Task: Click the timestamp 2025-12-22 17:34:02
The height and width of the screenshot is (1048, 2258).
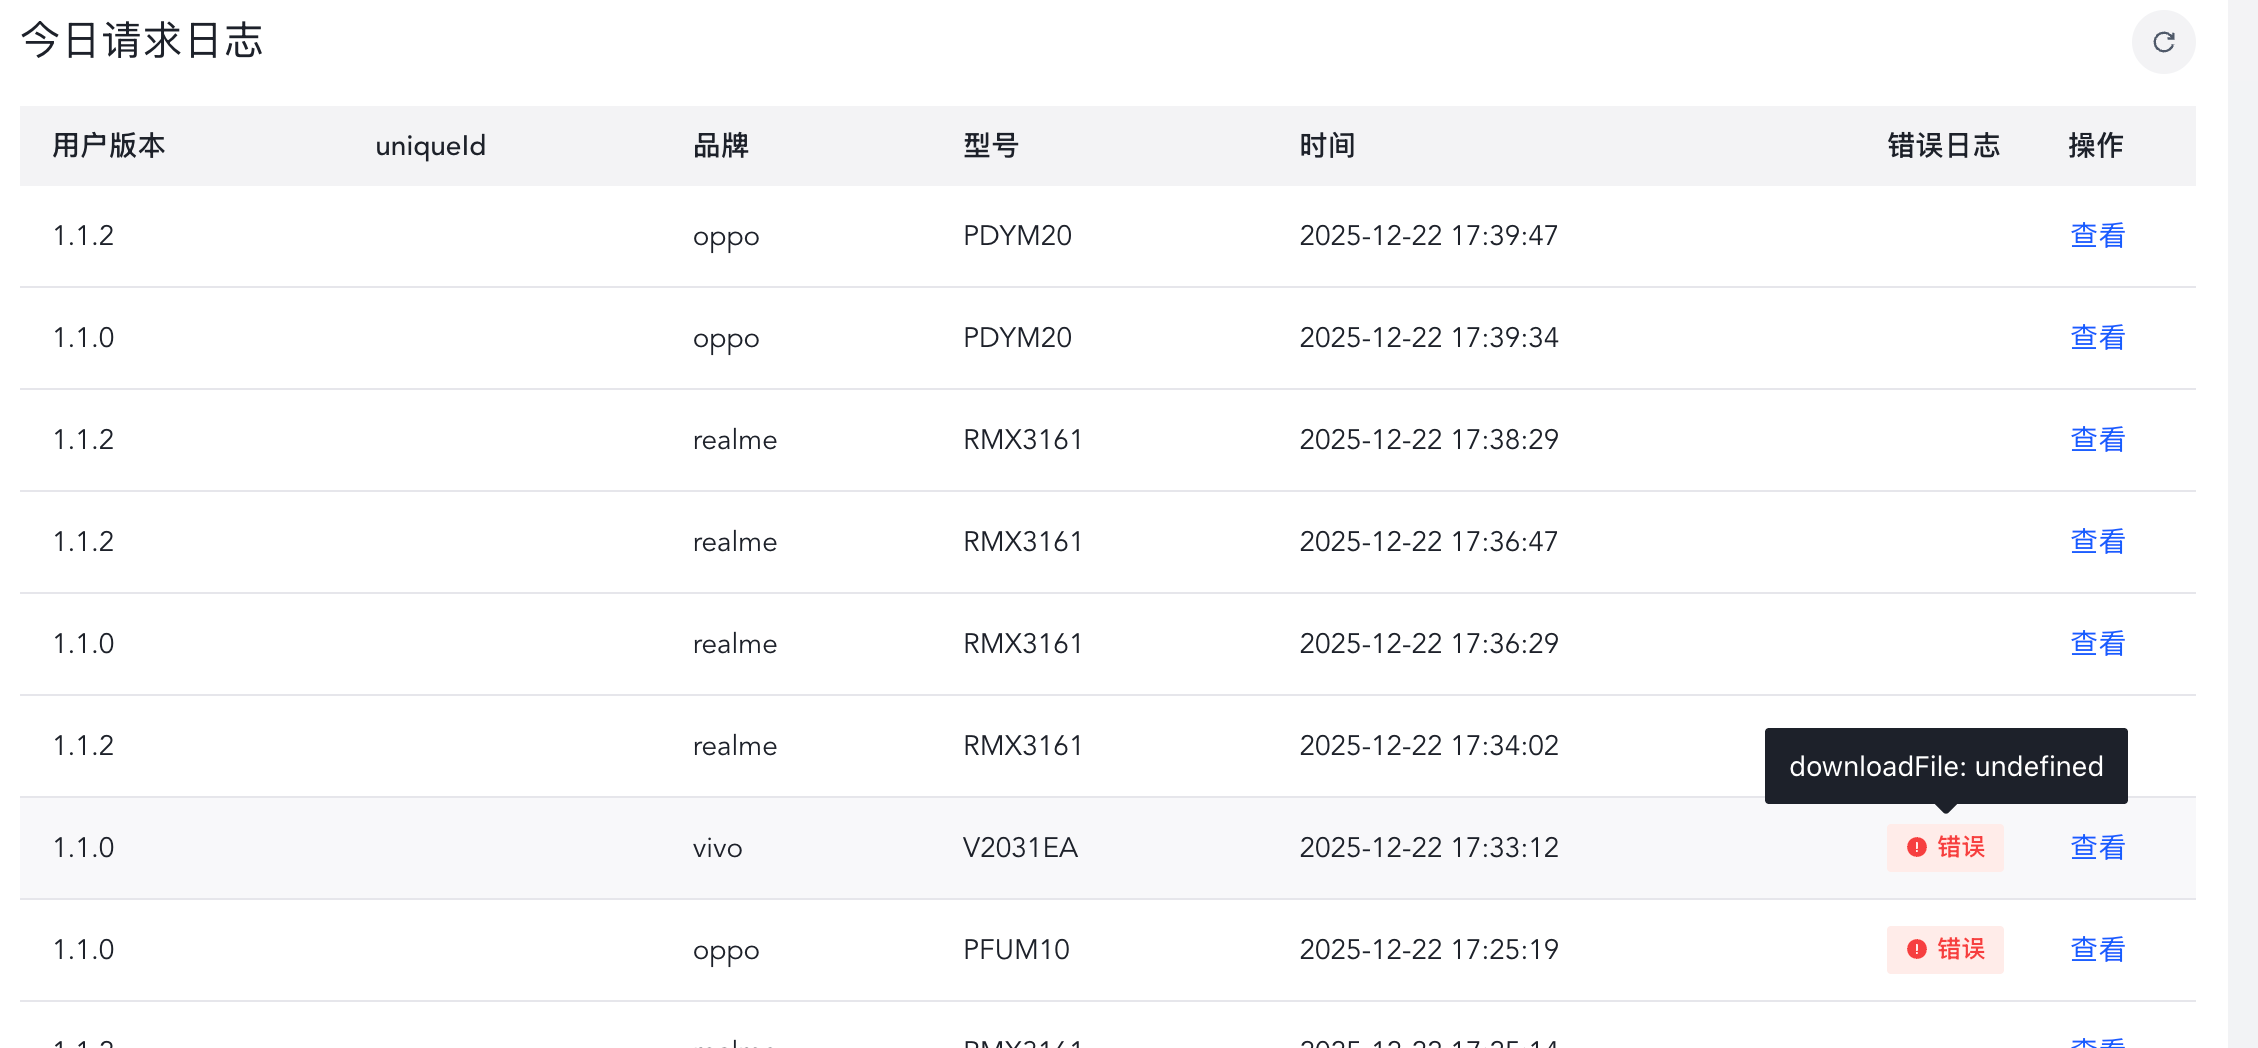Action: coord(1429,746)
